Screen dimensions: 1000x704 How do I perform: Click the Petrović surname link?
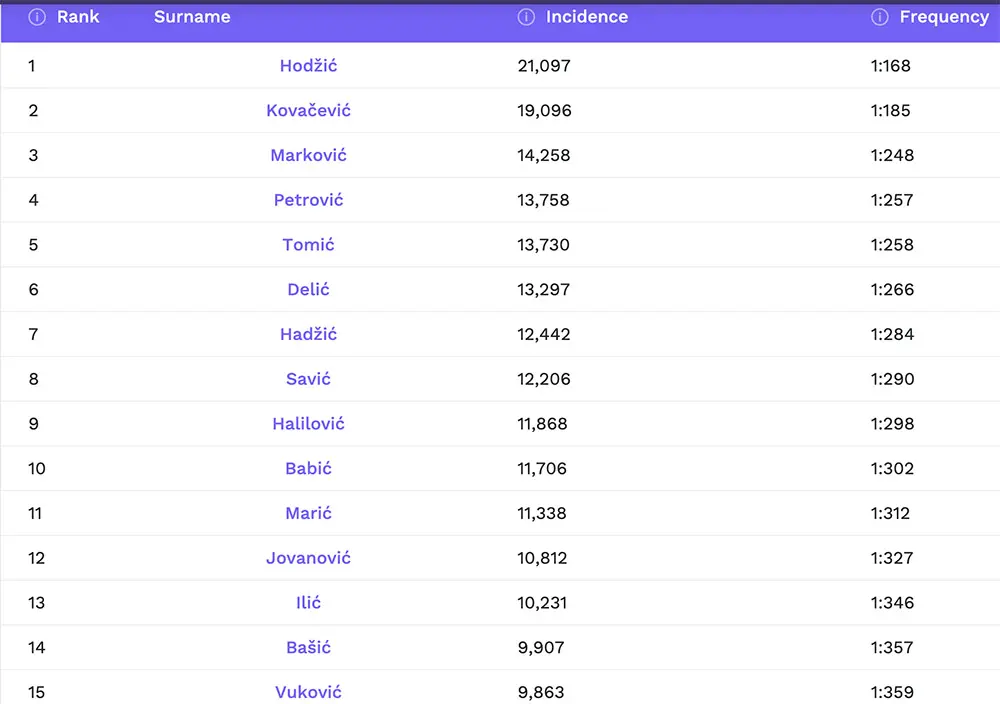pyautogui.click(x=308, y=200)
